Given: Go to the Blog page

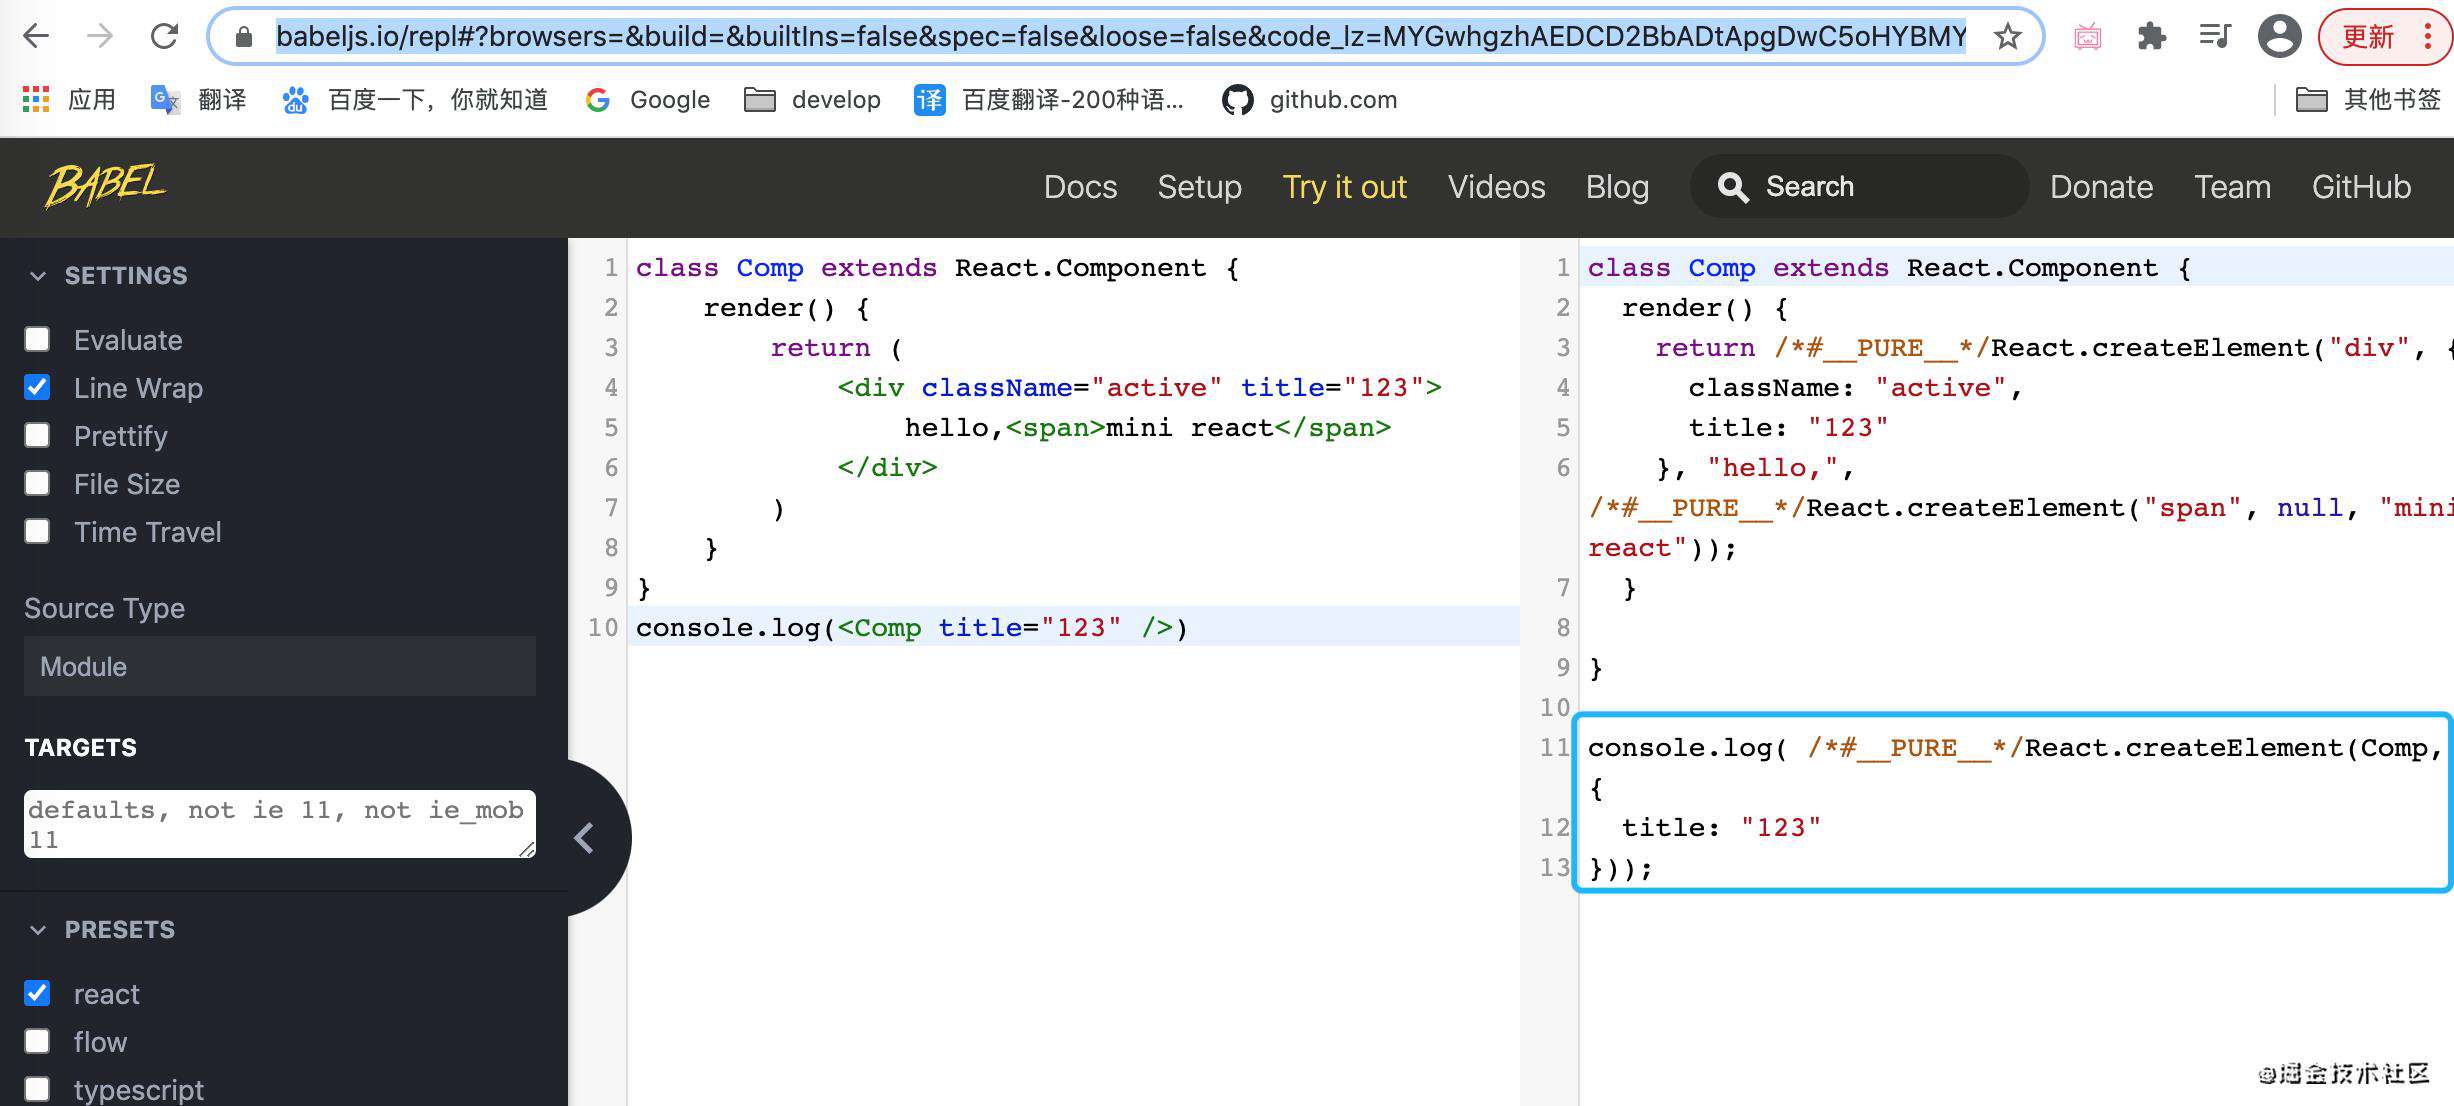Looking at the screenshot, I should click(x=1617, y=187).
